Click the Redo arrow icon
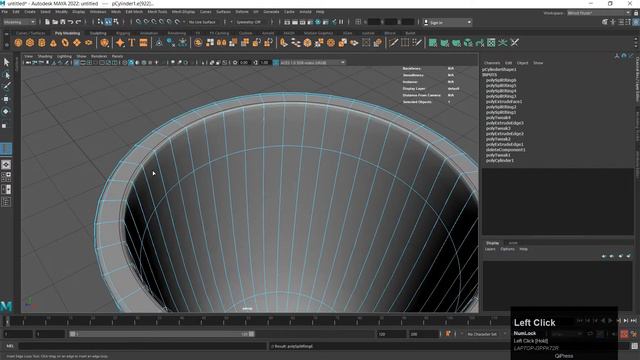This screenshot has width=640, height=360. coord(78,22)
